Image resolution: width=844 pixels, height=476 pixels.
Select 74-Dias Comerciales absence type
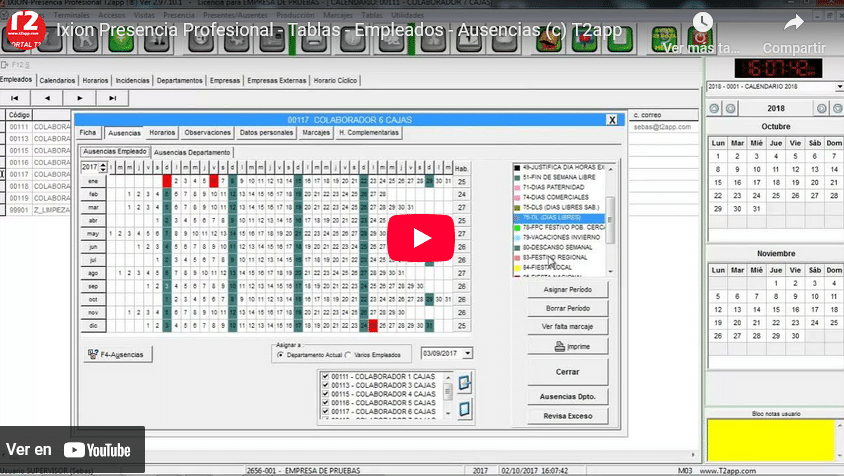point(555,198)
